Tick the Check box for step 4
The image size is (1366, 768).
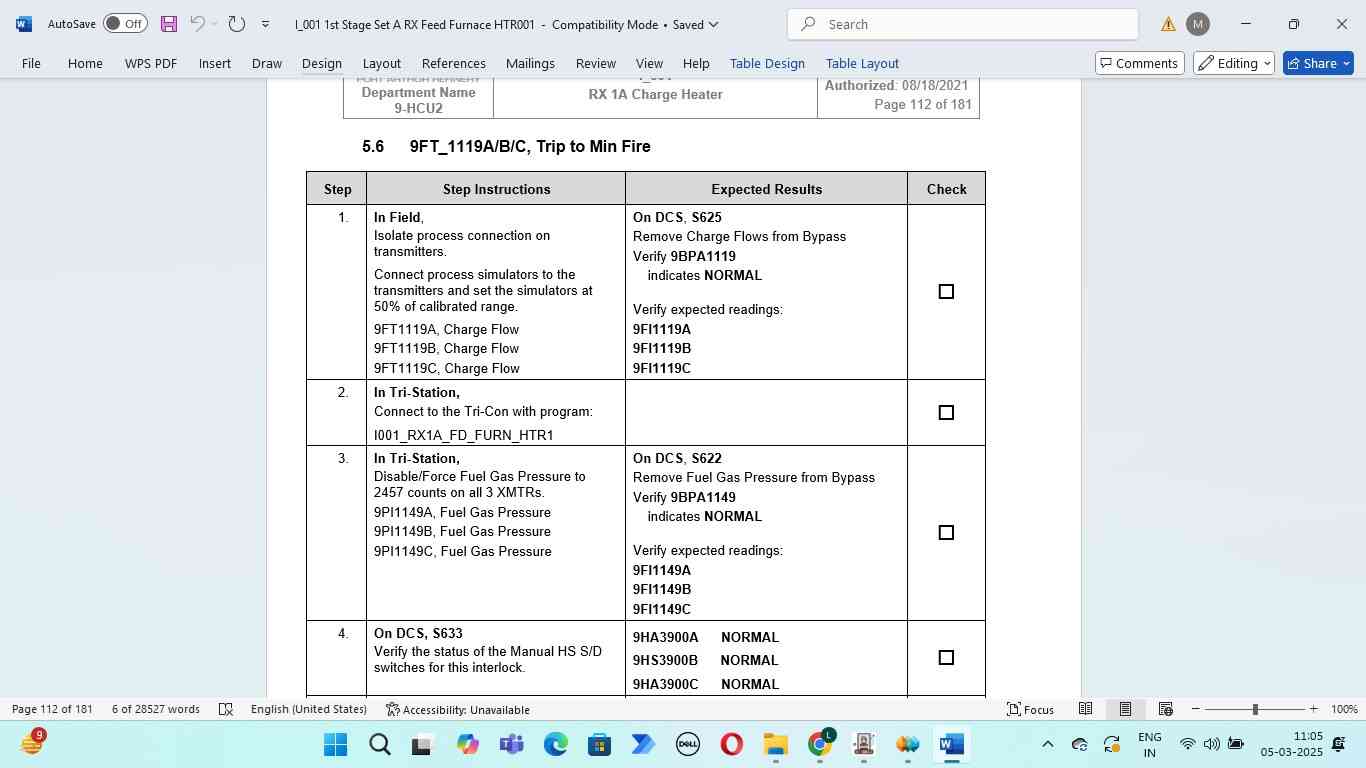pyautogui.click(x=946, y=658)
